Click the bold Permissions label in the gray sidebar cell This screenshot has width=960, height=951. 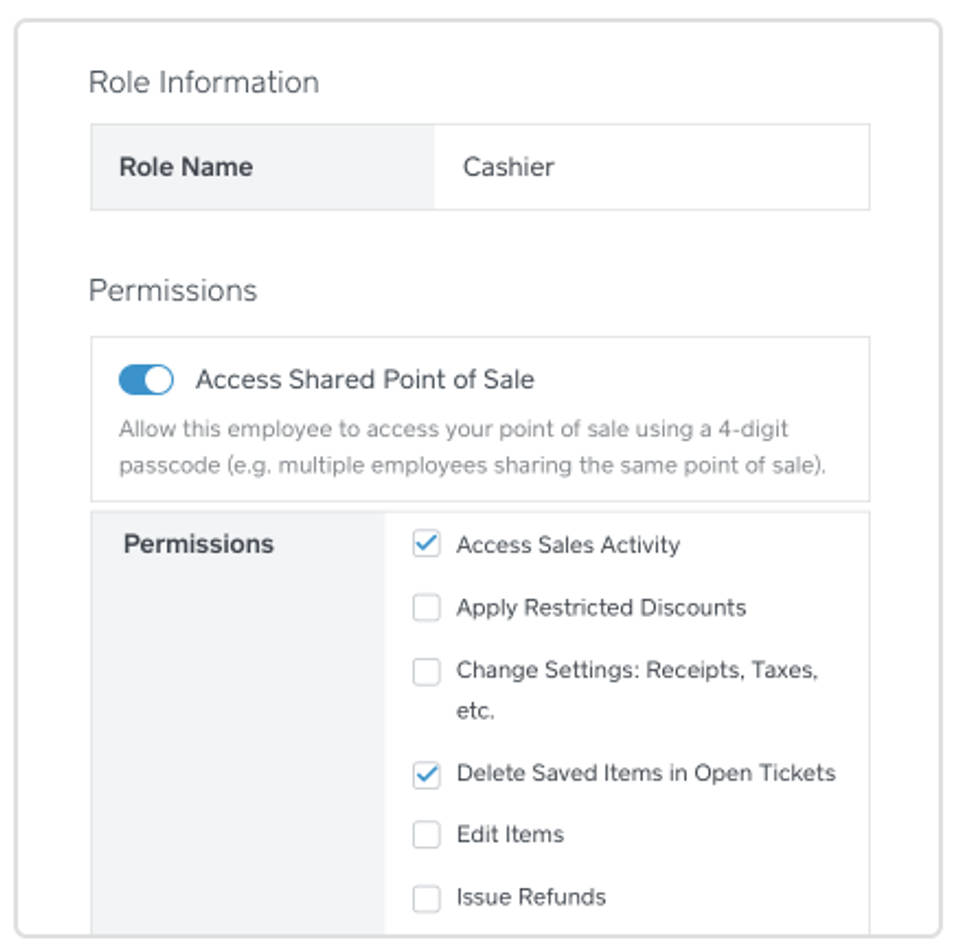pos(198,545)
